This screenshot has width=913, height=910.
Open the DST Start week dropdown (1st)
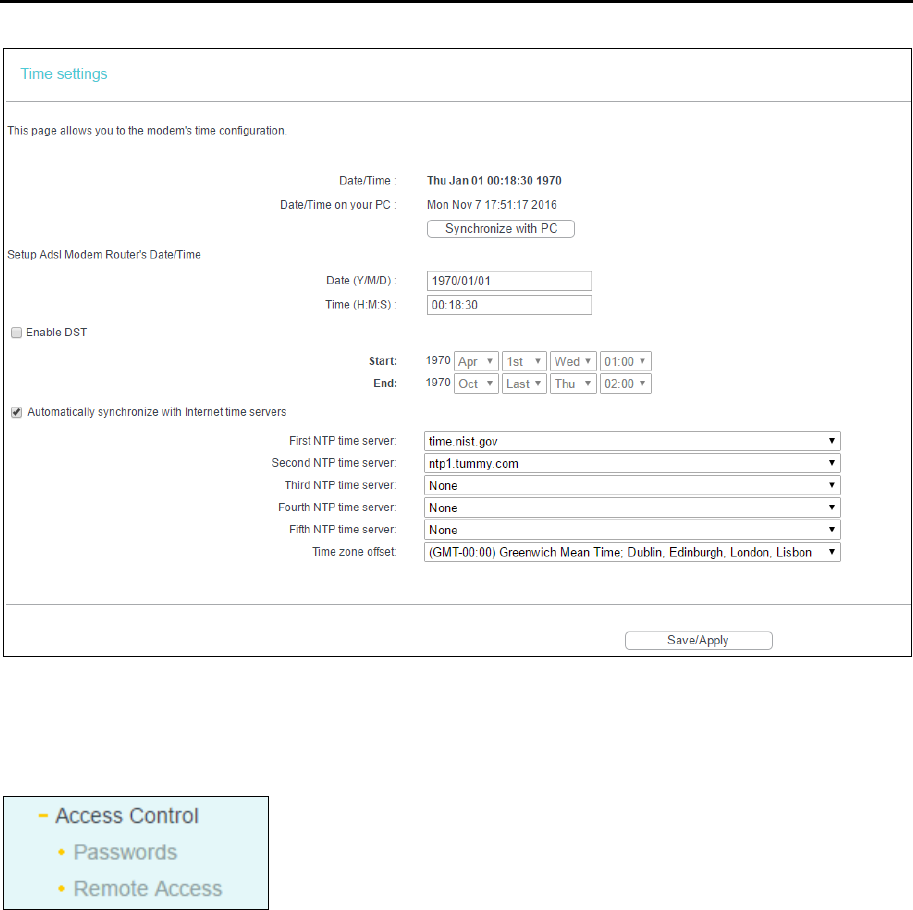pos(524,362)
